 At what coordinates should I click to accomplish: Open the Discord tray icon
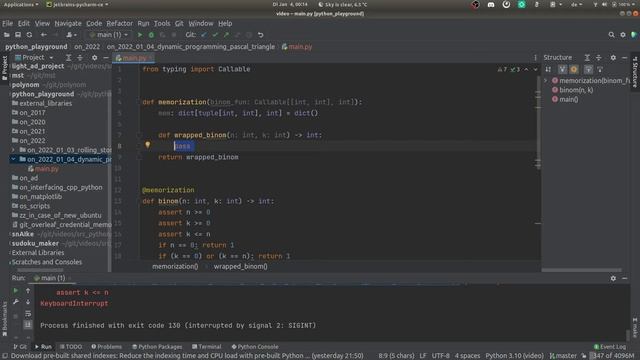pos(491,4)
